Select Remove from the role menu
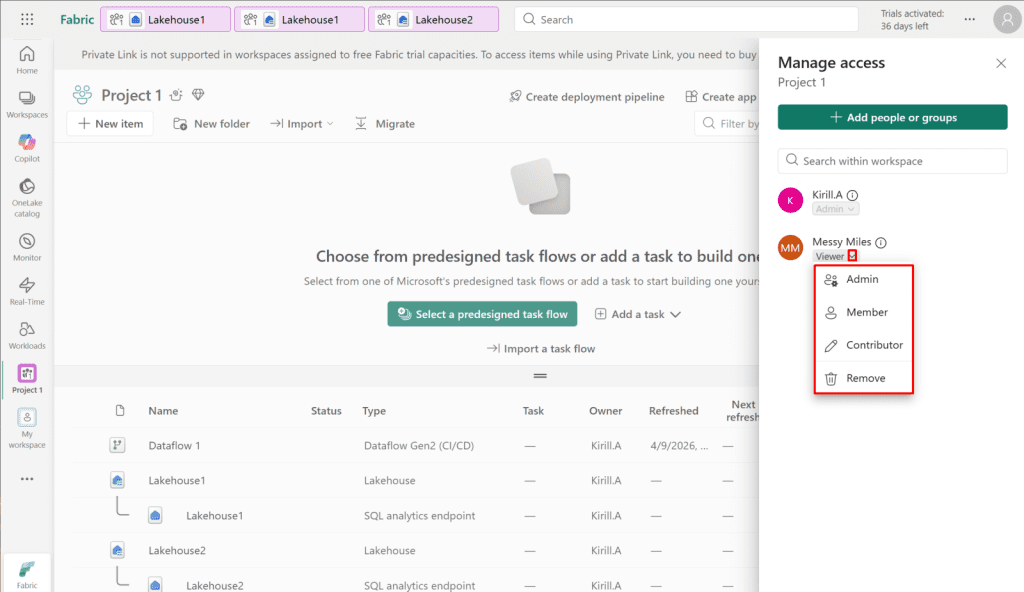This screenshot has height=592, width=1024. pyautogui.click(x=865, y=378)
